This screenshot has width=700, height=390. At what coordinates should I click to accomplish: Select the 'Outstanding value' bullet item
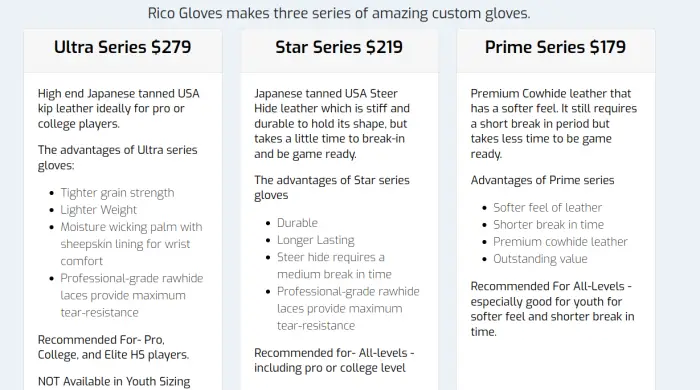(x=540, y=259)
